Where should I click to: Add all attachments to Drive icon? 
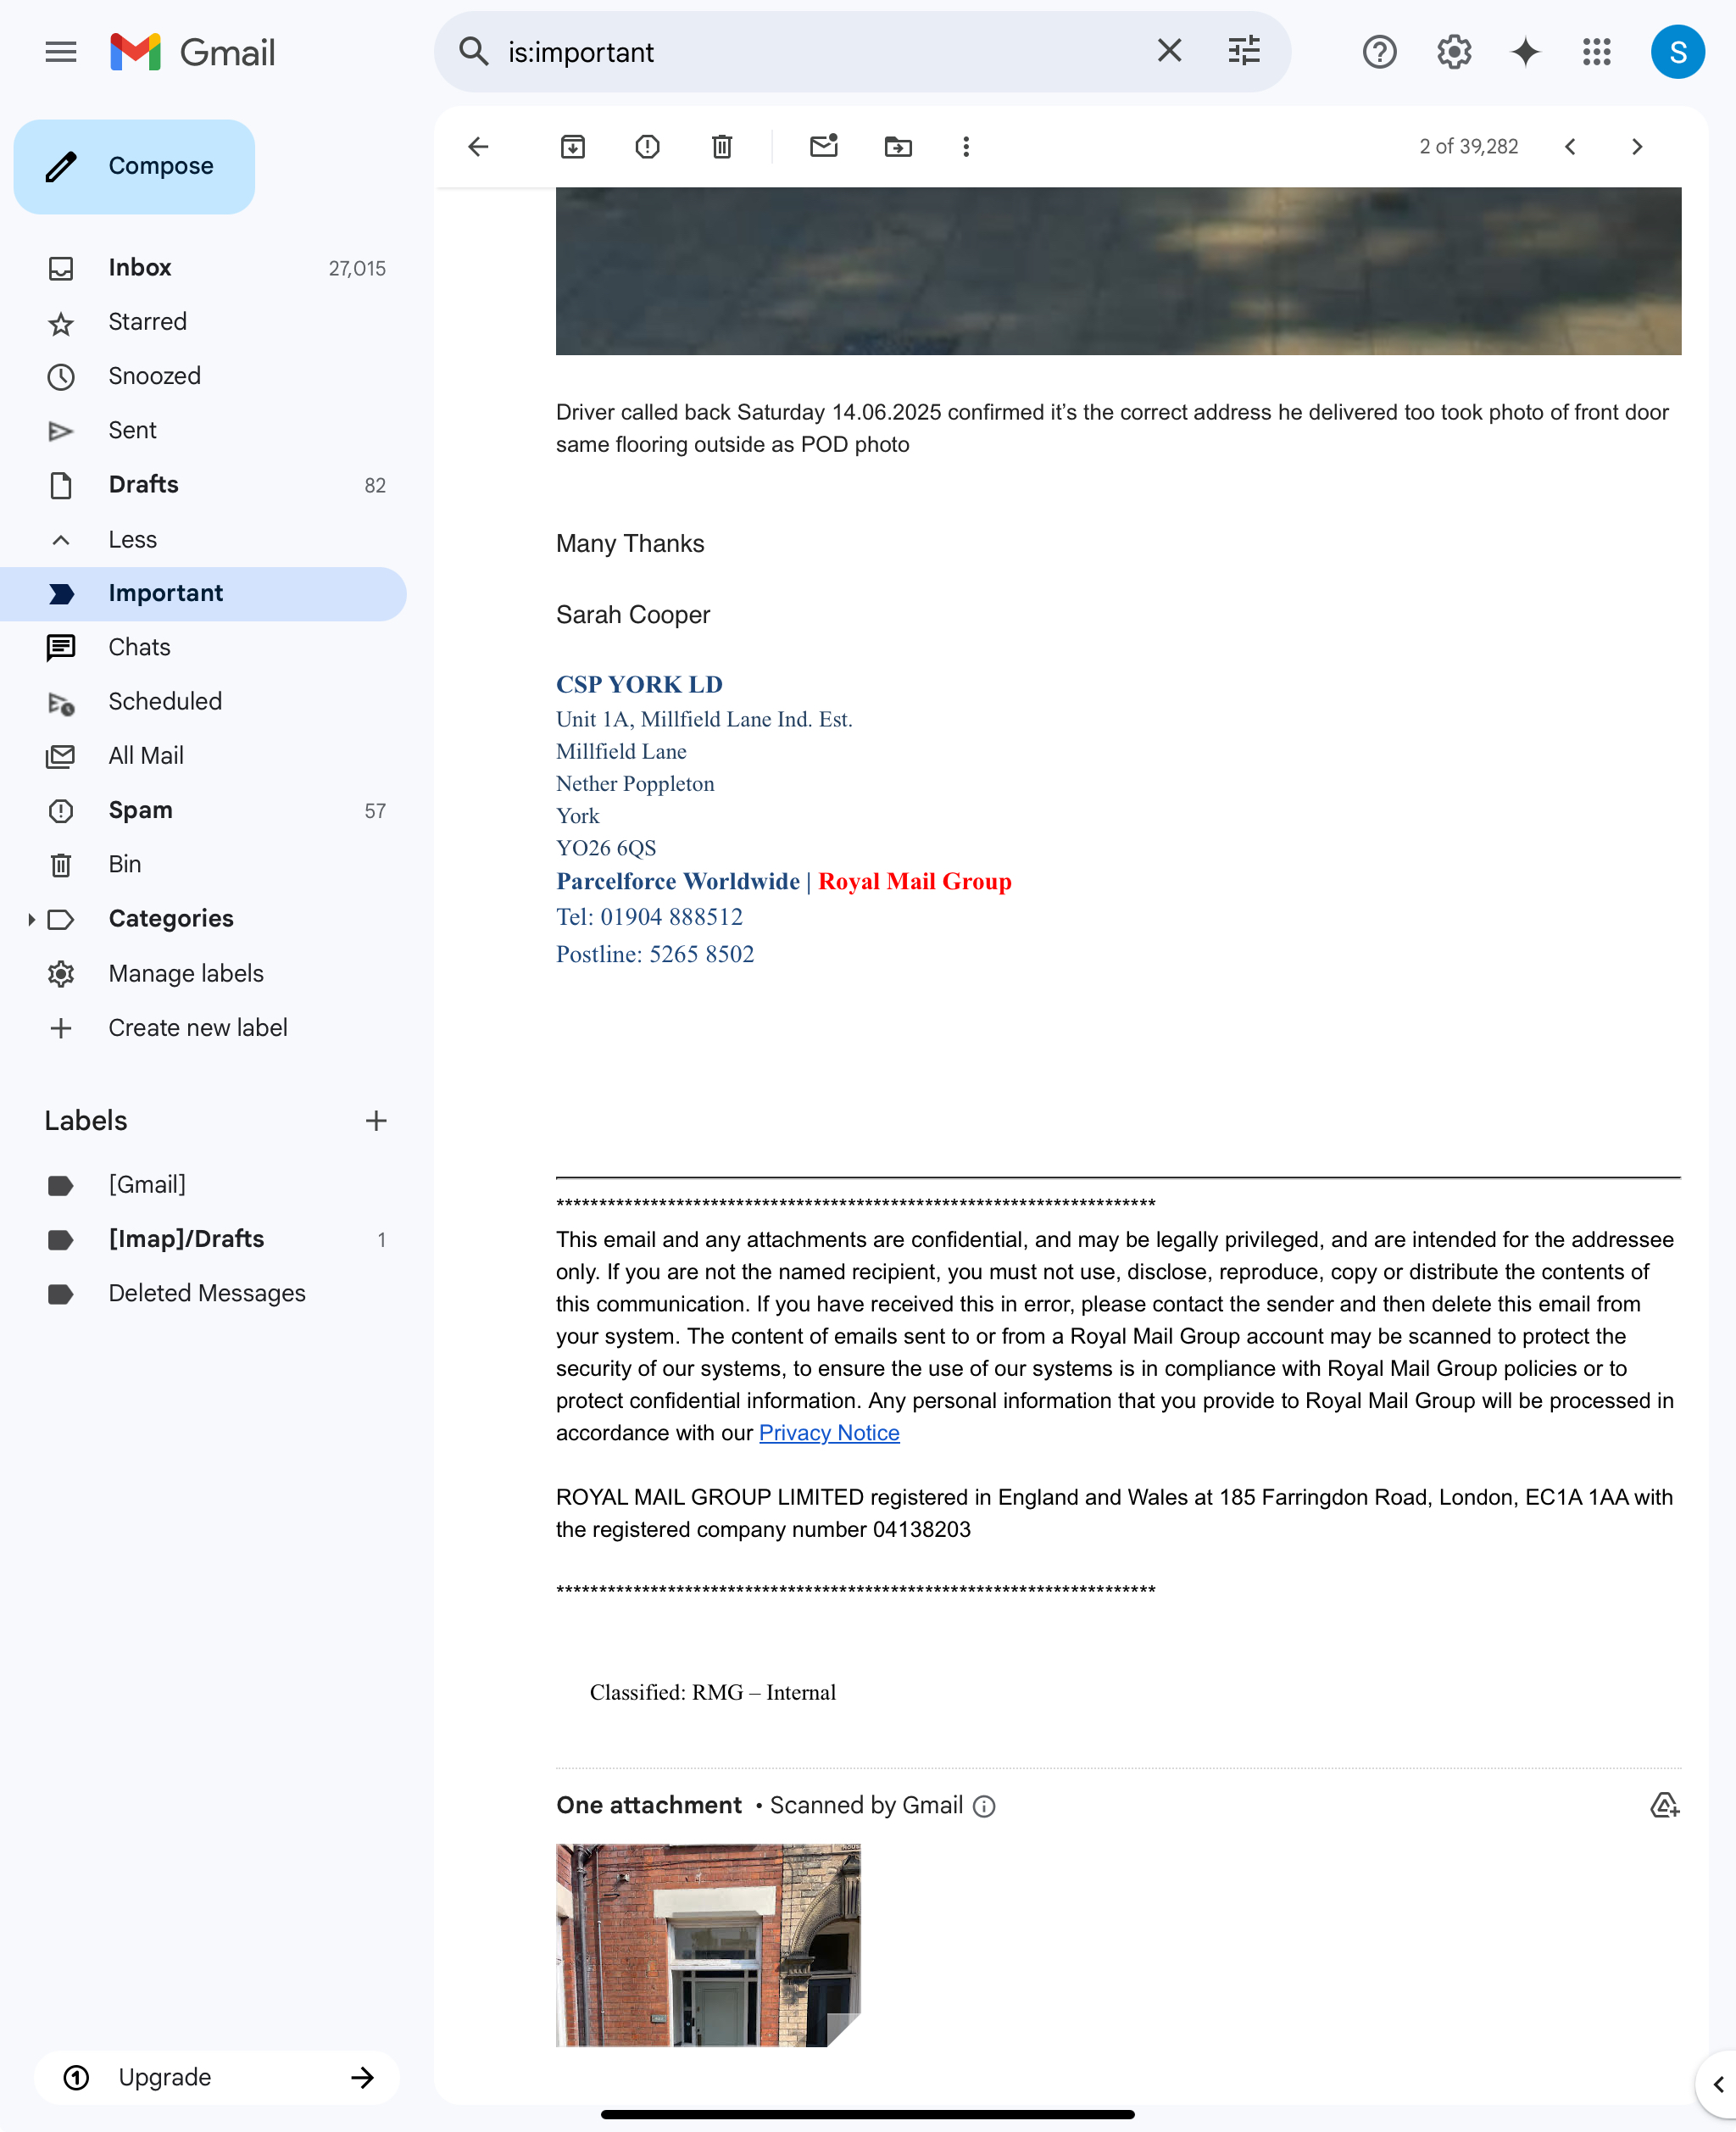pos(1664,1805)
